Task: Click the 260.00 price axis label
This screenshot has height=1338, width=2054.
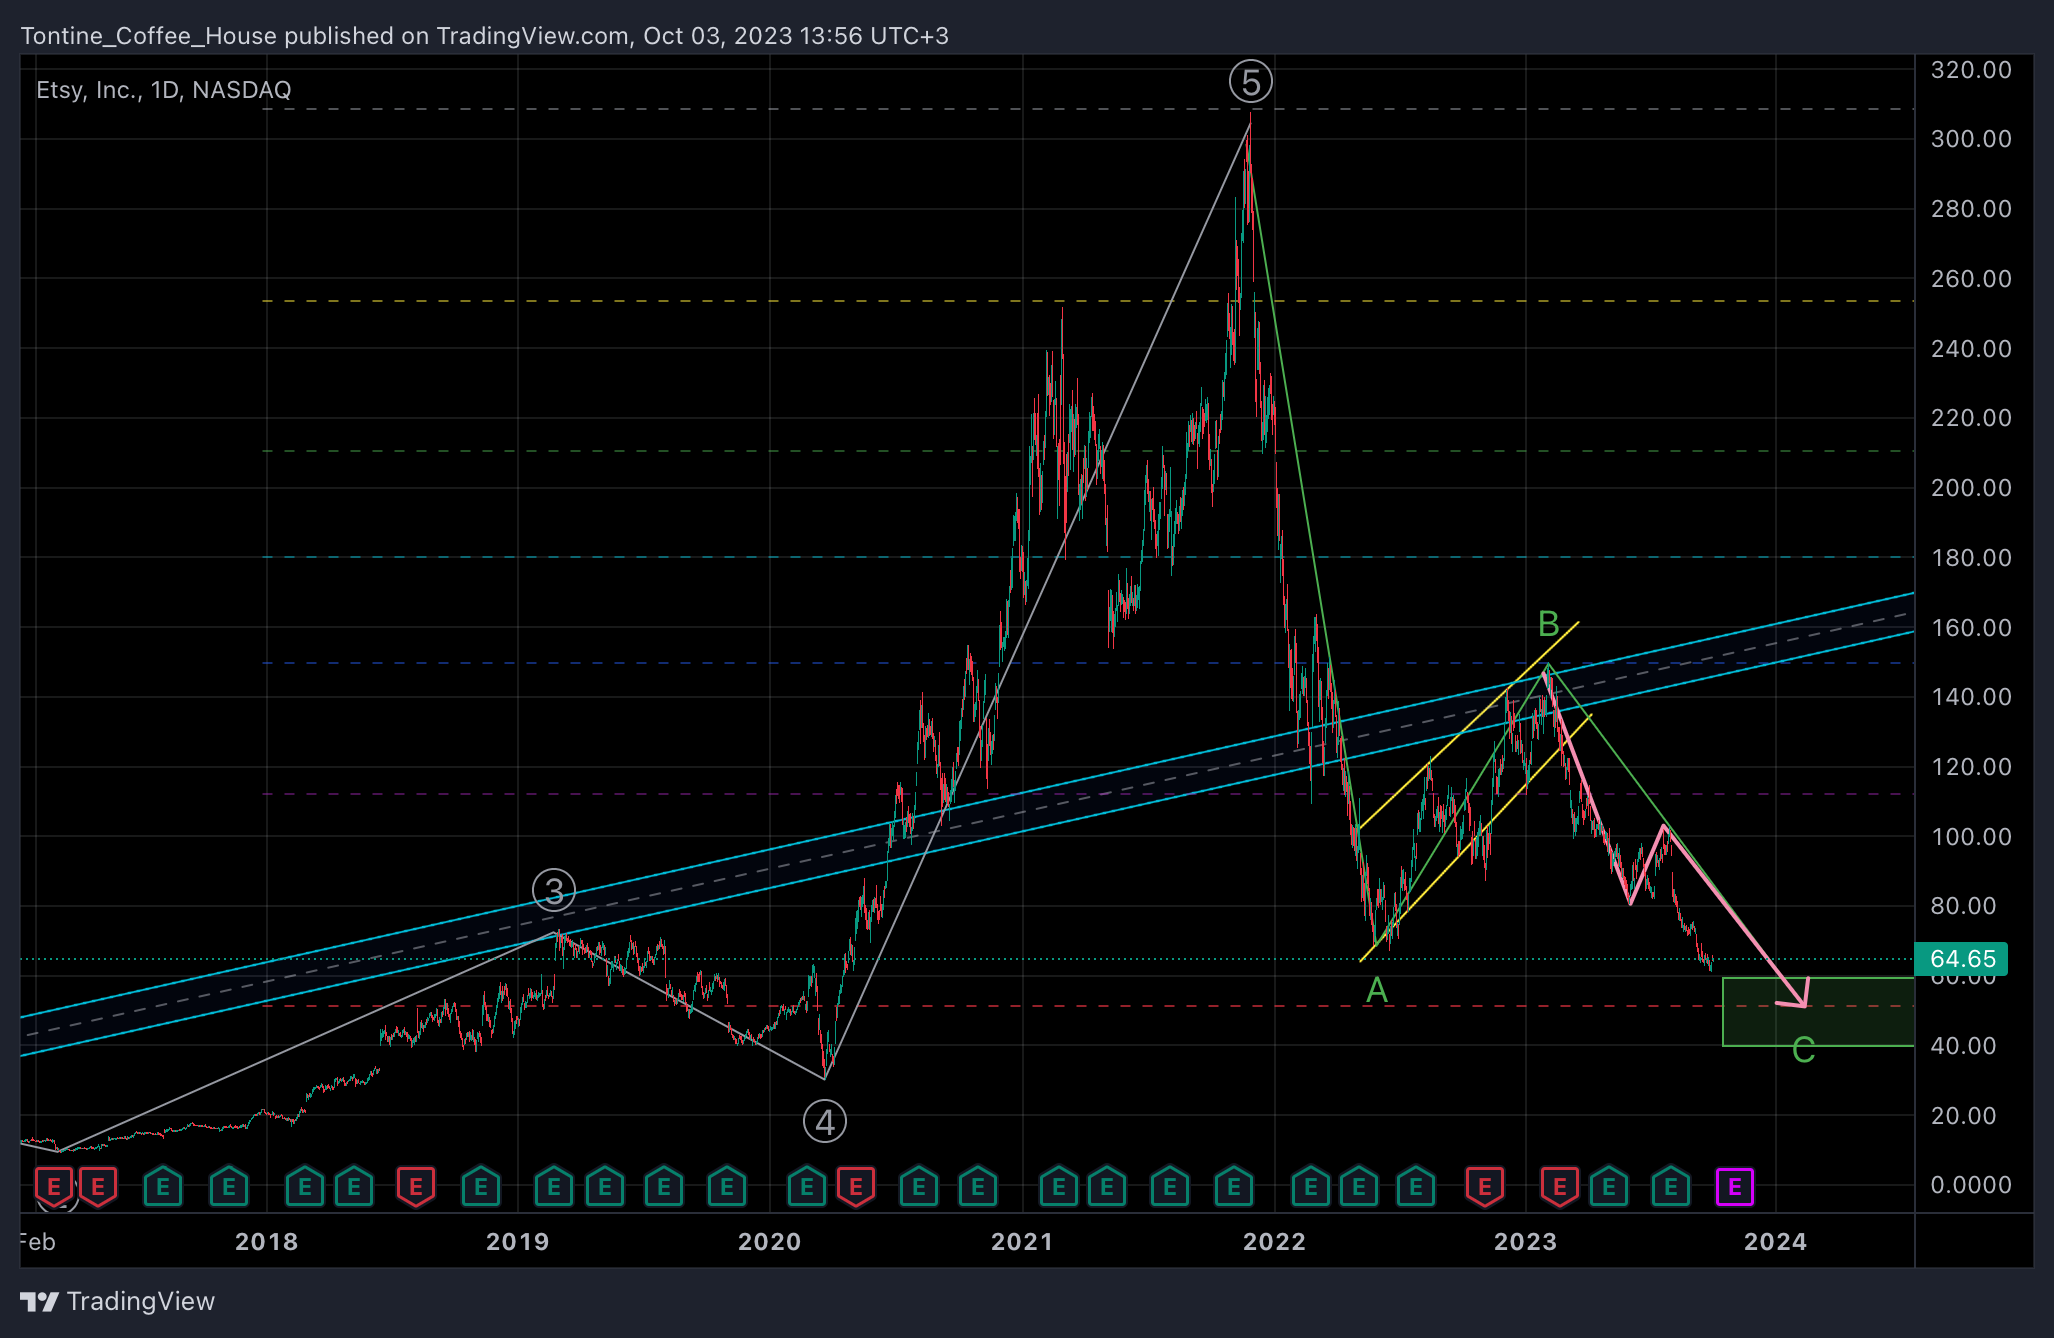Action: click(1971, 279)
